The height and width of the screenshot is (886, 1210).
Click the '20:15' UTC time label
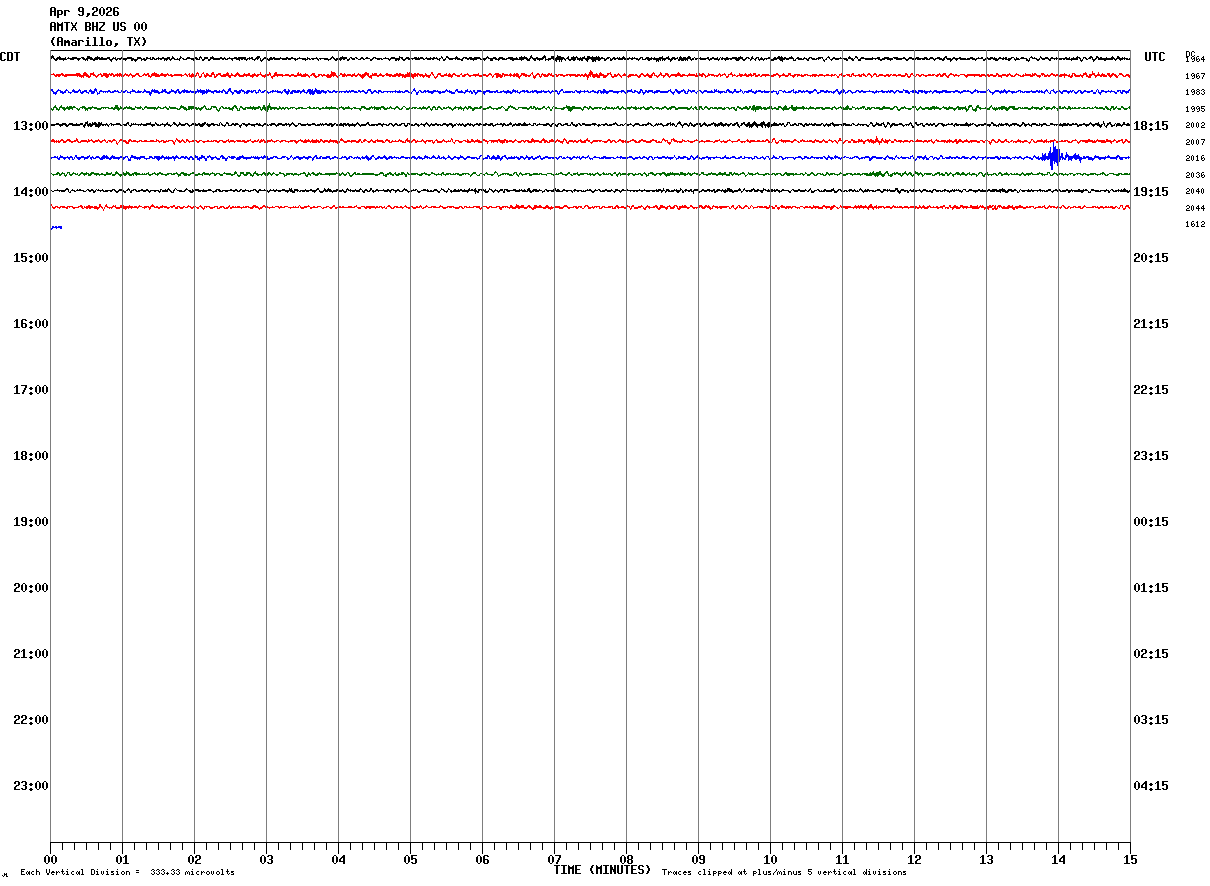pyautogui.click(x=1151, y=258)
